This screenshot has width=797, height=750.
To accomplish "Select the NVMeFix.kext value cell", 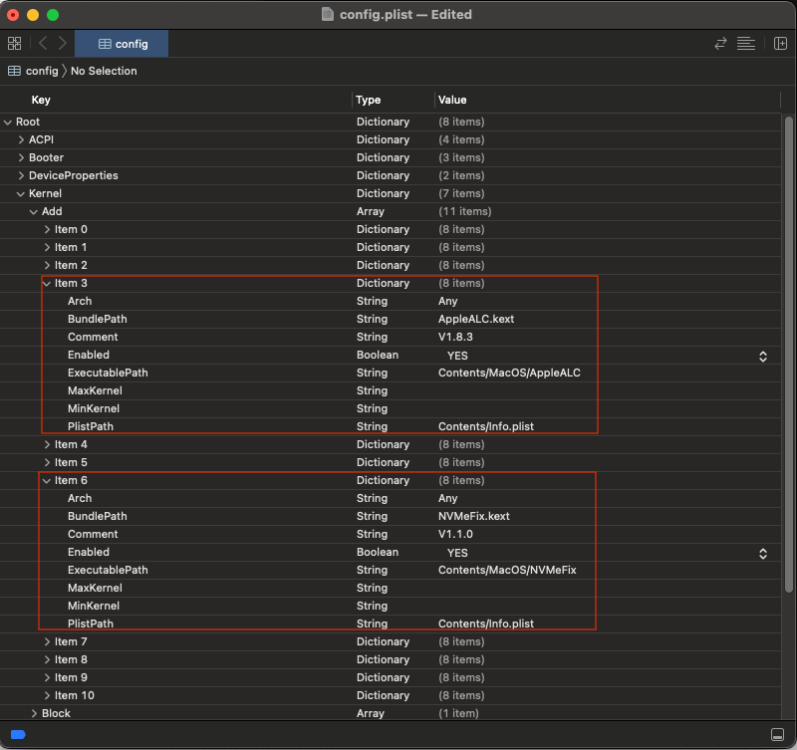I will click(474, 516).
